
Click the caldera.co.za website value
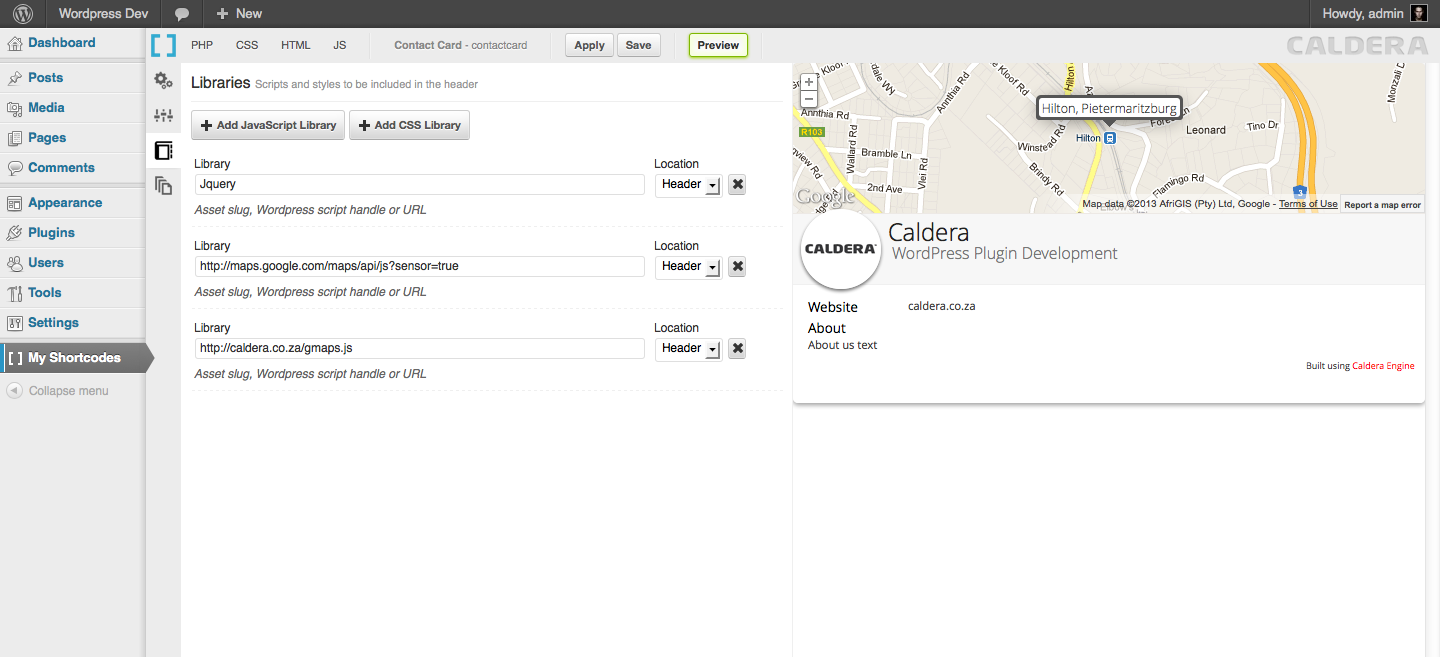click(x=941, y=306)
